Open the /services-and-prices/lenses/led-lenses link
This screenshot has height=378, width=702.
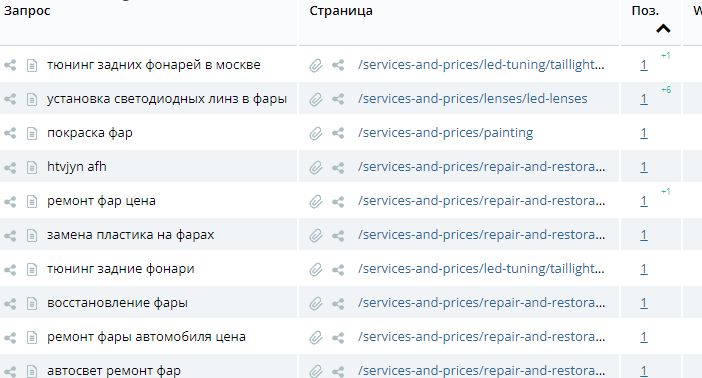[472, 99]
